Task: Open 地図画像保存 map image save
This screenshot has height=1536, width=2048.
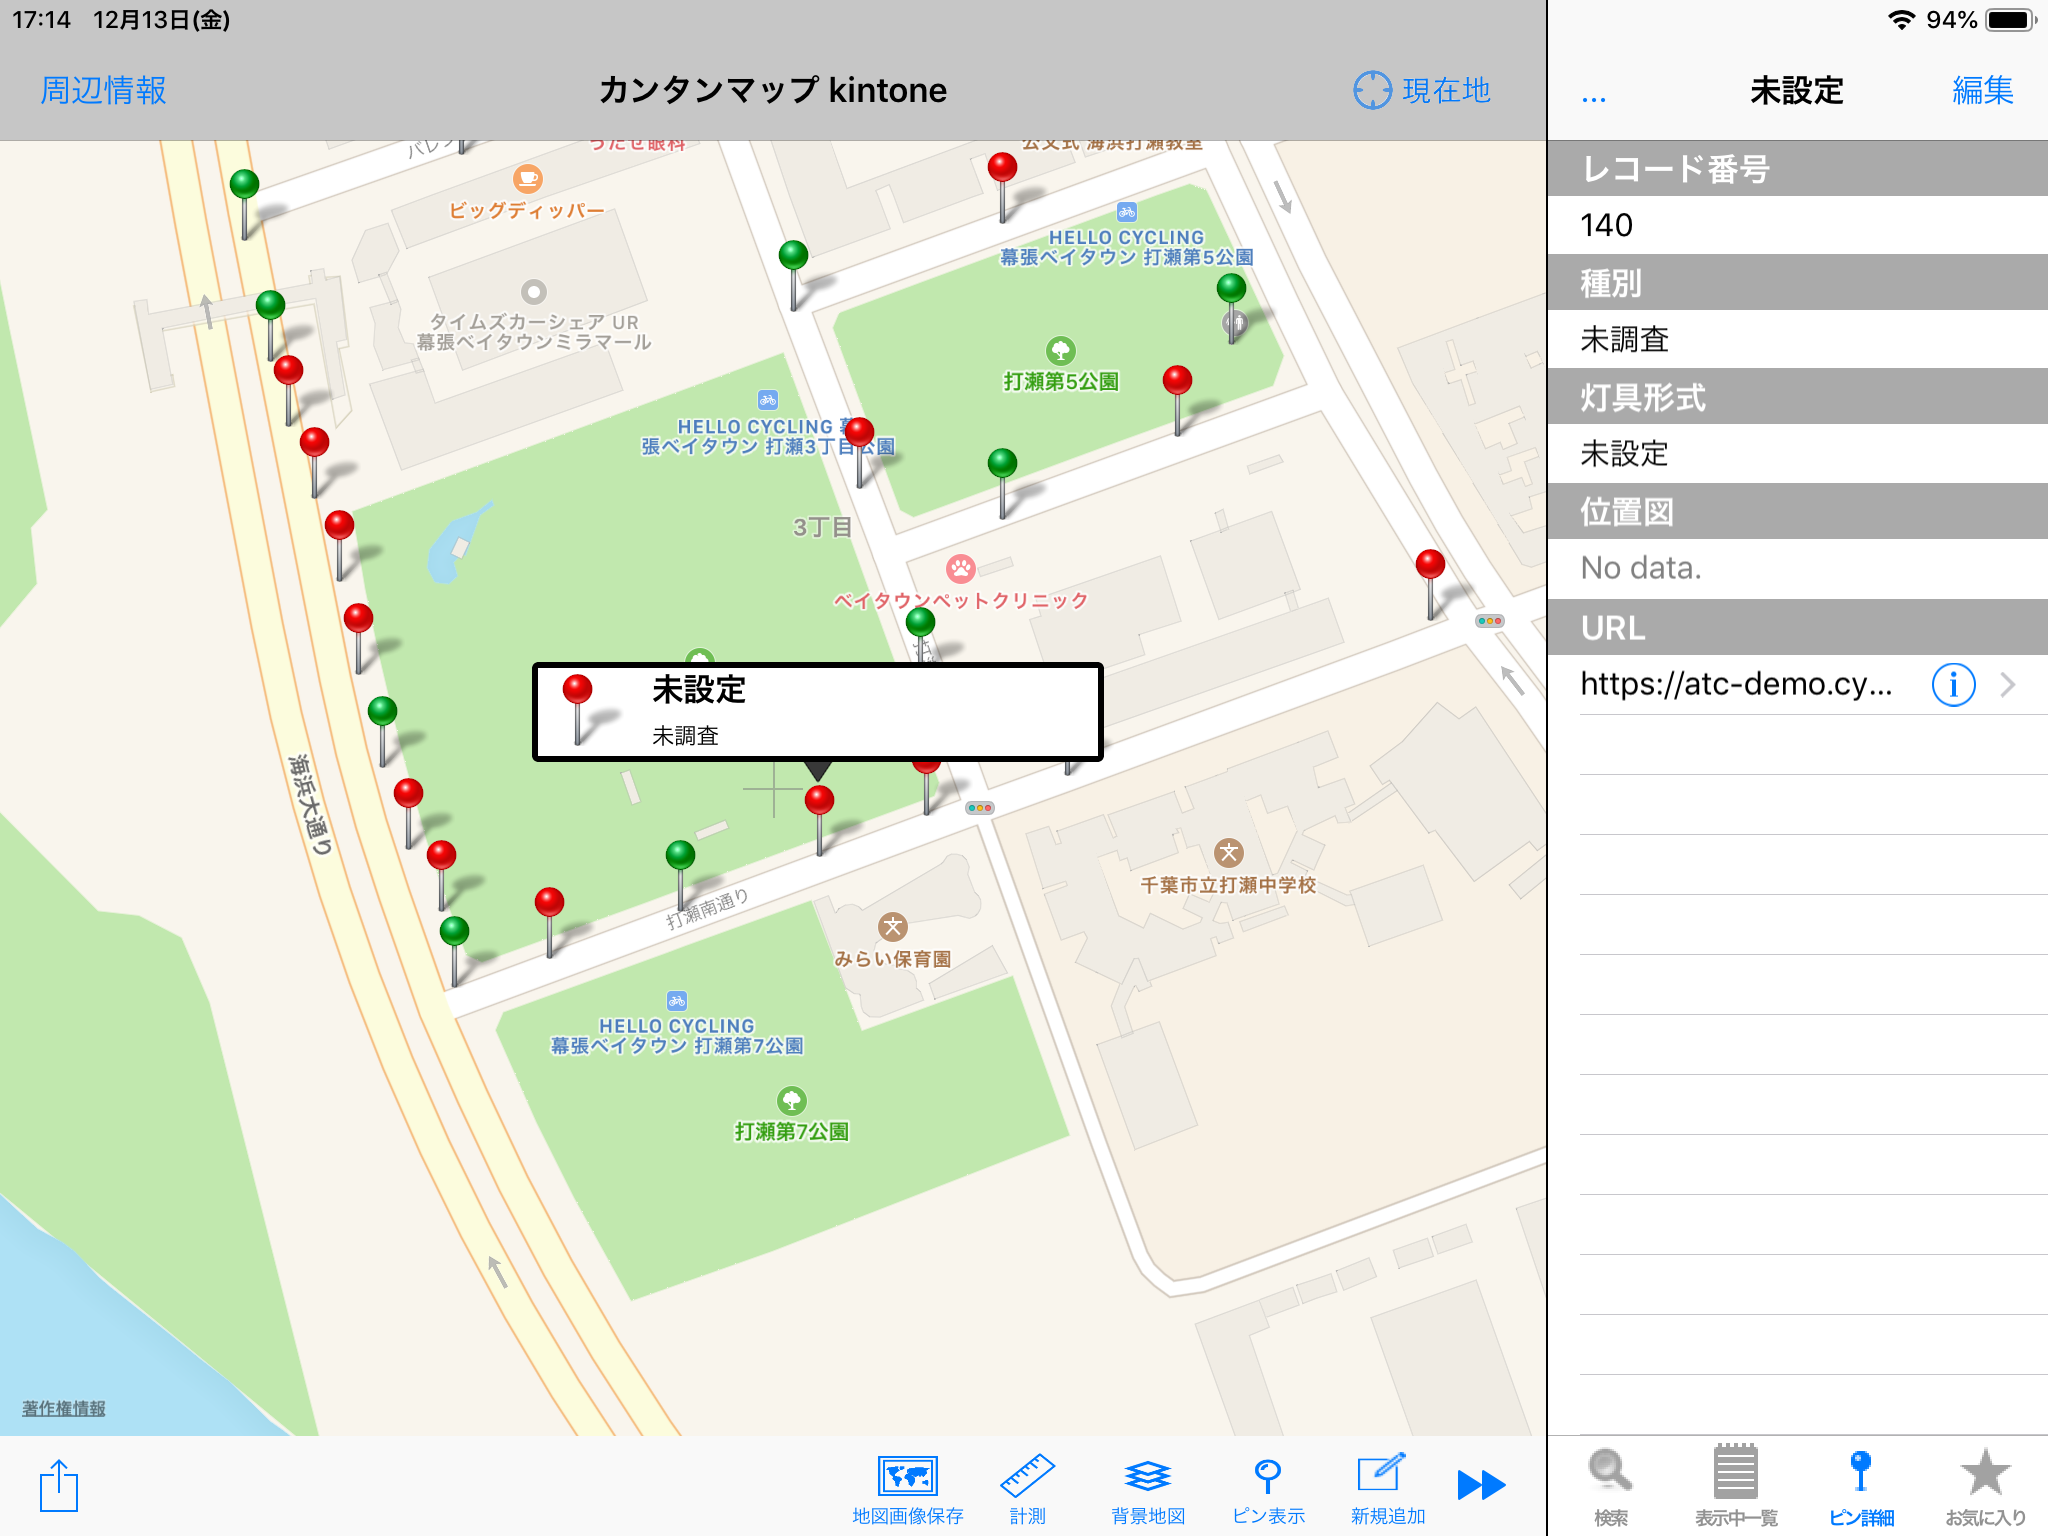Action: pyautogui.click(x=907, y=1490)
